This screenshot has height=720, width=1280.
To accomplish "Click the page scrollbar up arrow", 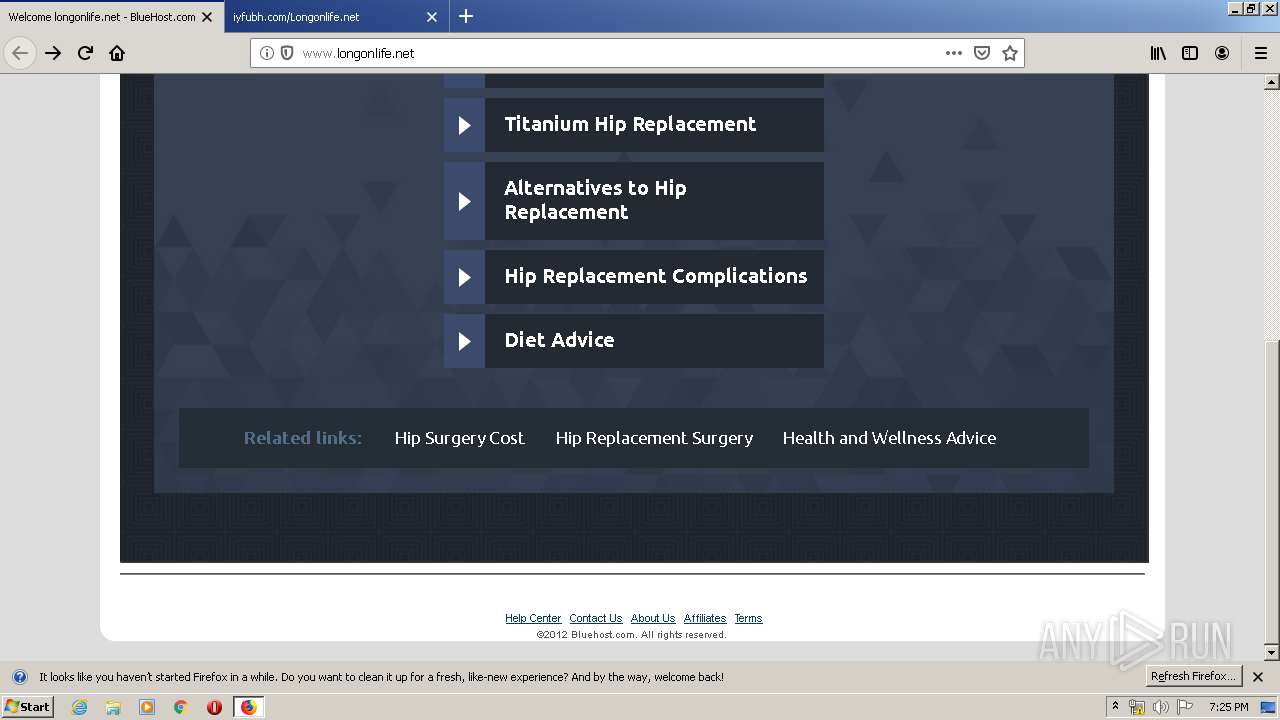I will pyautogui.click(x=1272, y=81).
